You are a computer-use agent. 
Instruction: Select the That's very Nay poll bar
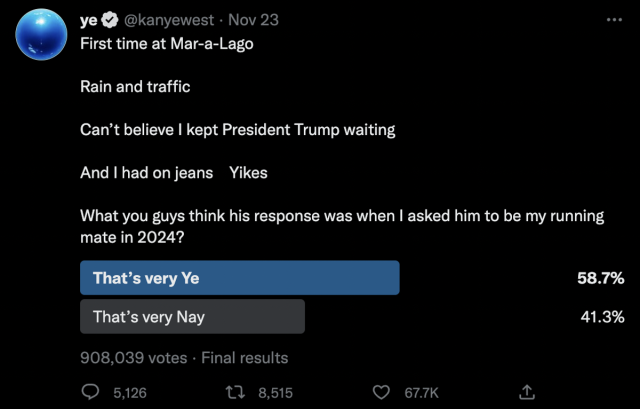pos(192,316)
